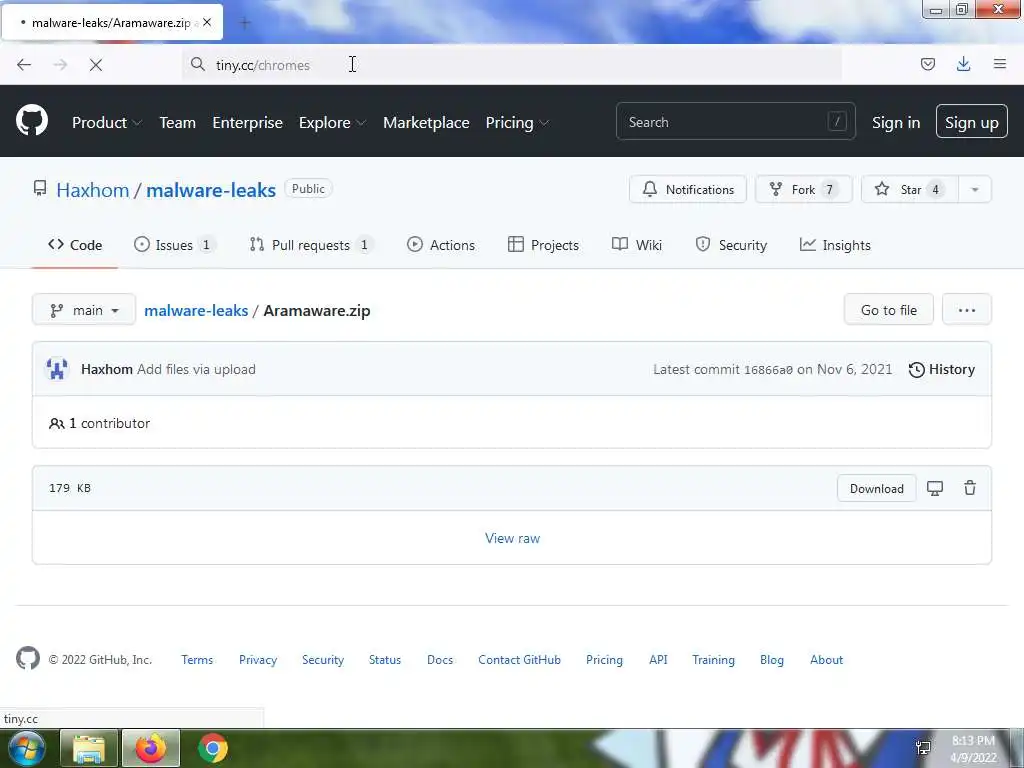Click network icon in system tray
Screen dimensions: 1024x768
coord(923,747)
